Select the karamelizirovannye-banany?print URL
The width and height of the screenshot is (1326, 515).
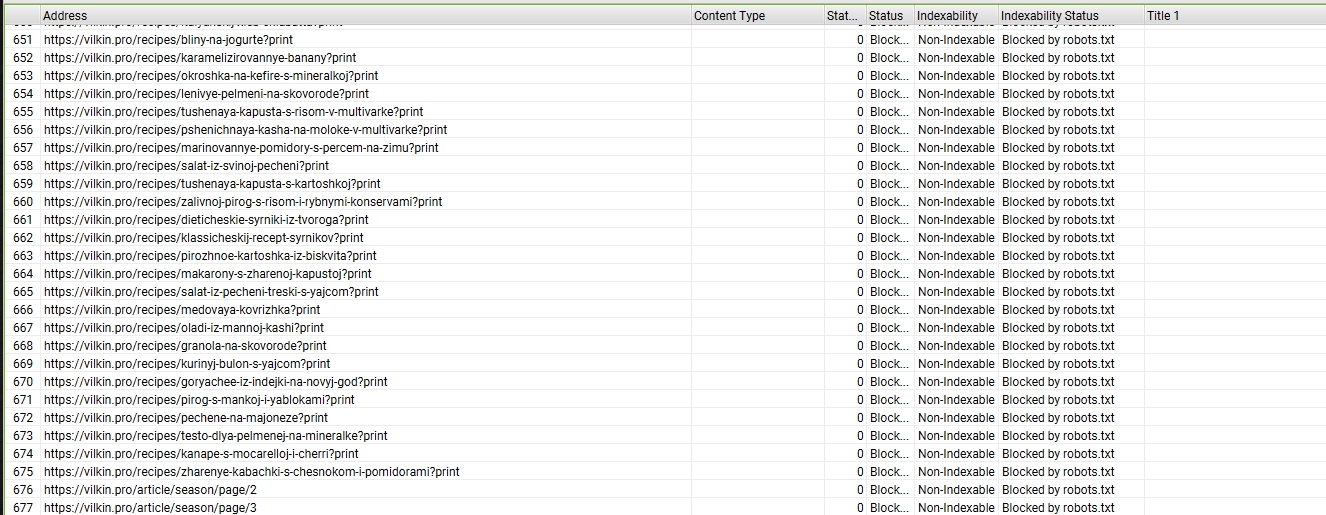(200, 58)
